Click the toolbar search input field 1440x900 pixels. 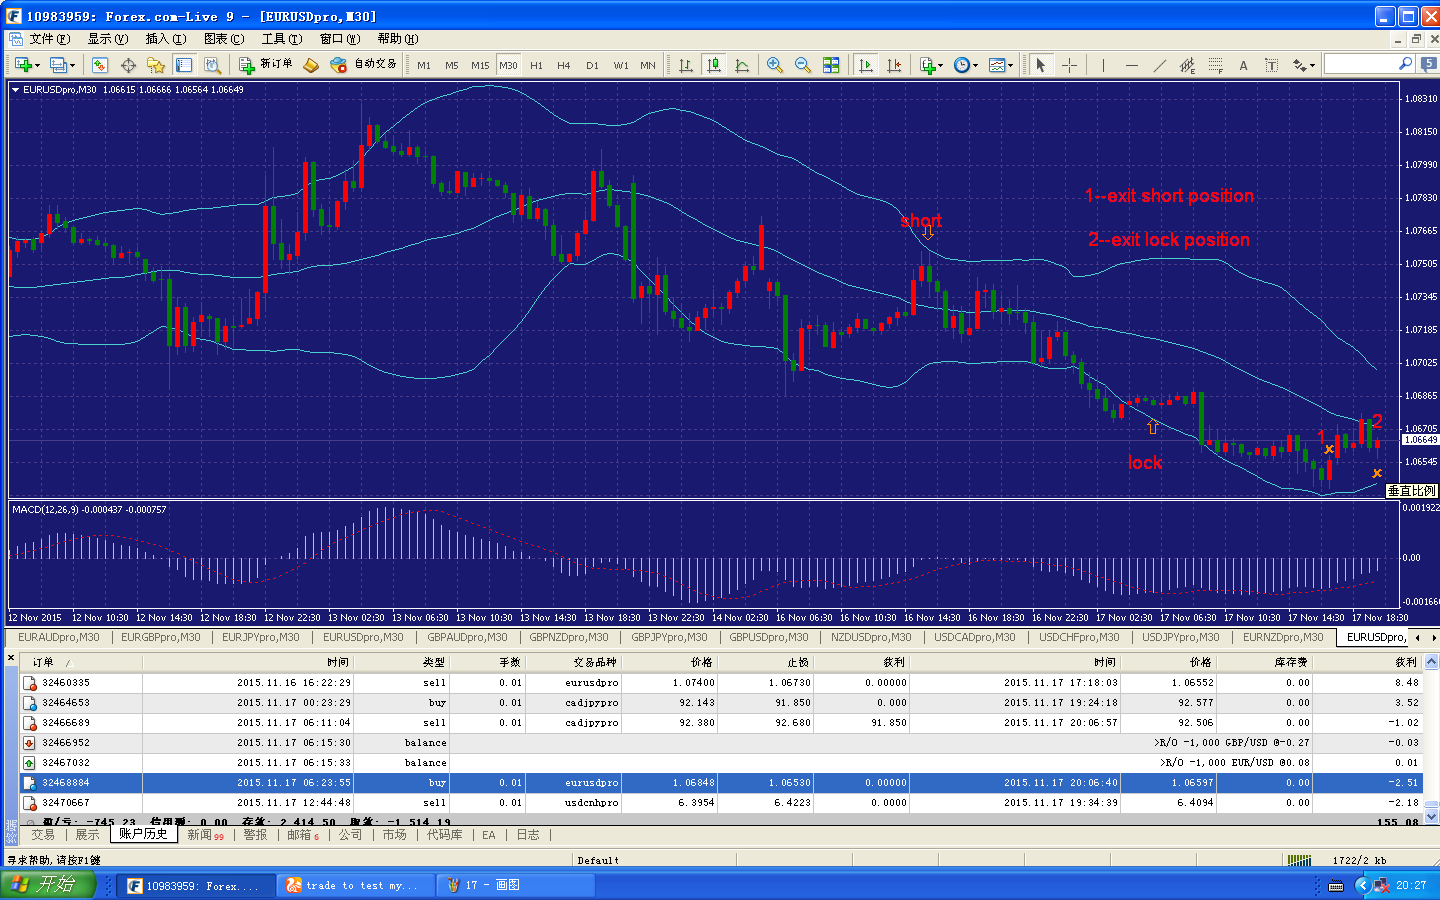coord(1360,64)
